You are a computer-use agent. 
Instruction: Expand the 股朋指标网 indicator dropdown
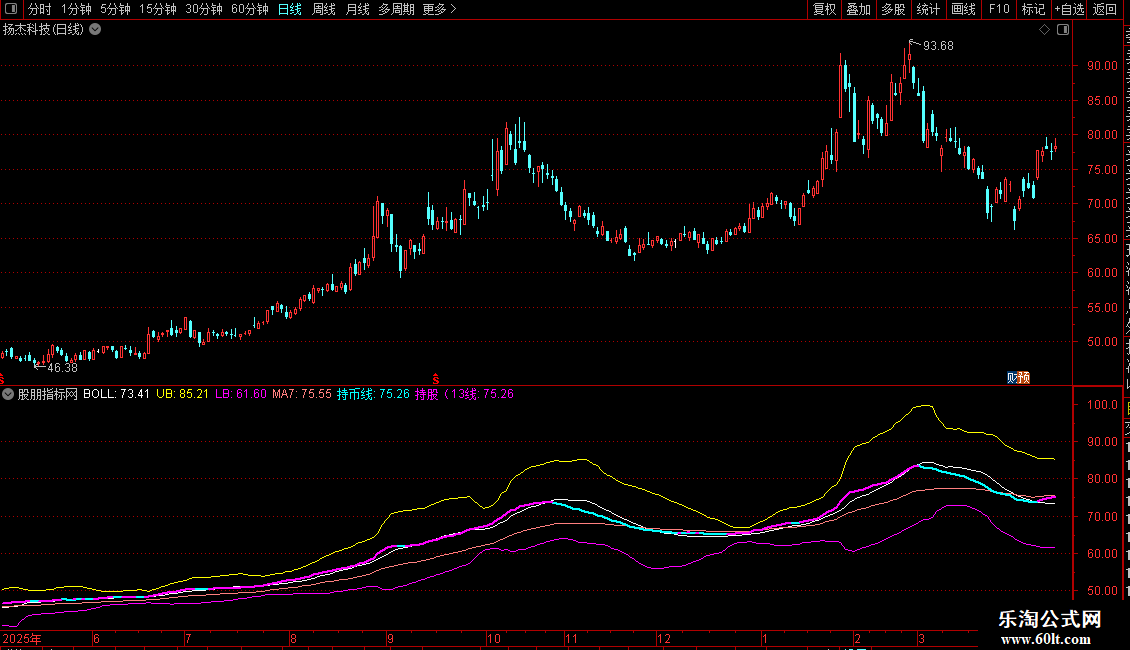[x=8, y=394]
